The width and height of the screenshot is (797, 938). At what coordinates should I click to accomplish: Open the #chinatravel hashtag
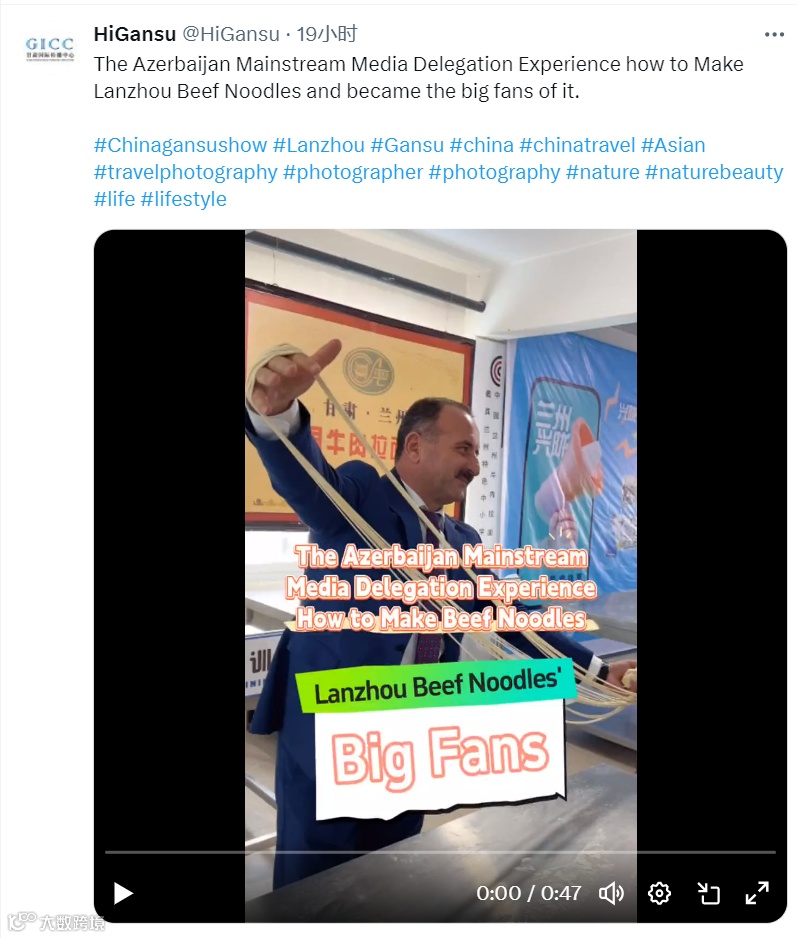pyautogui.click(x=577, y=145)
